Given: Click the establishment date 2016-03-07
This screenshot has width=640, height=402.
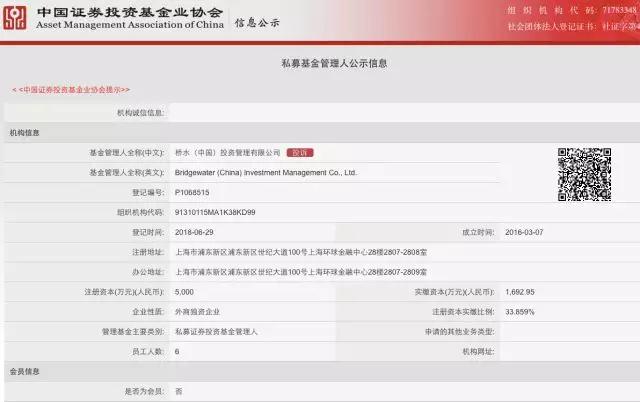Looking at the screenshot, I should [524, 232].
